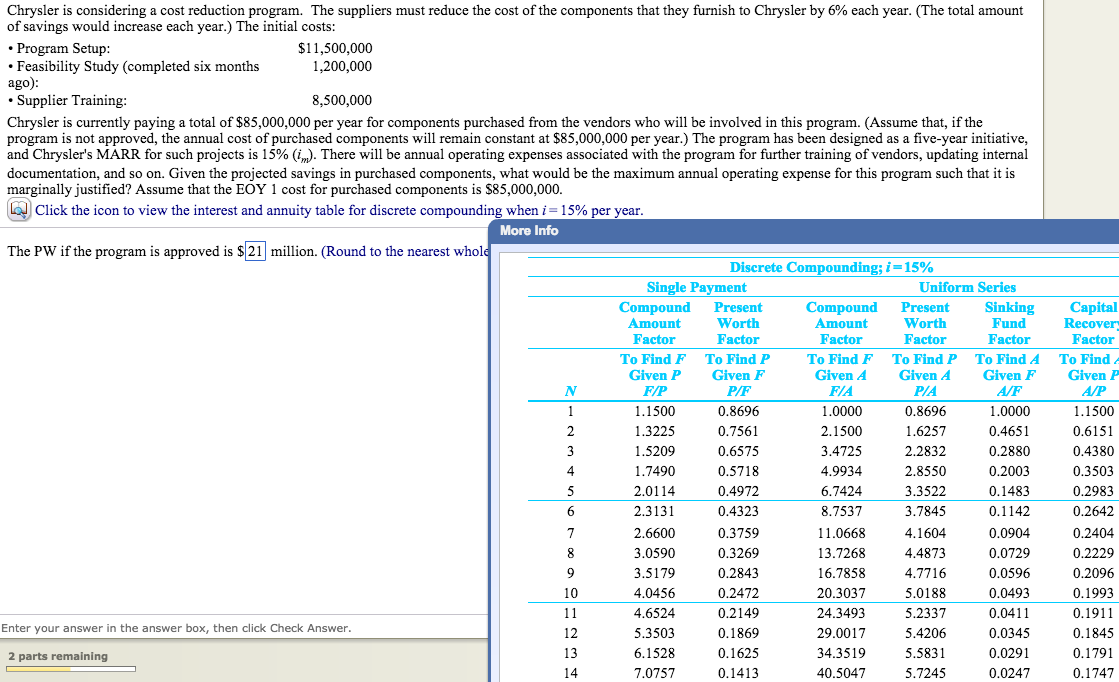The height and width of the screenshot is (682, 1119).
Task: Select the F/P value 7.0757 in row 14
Action: tap(654, 673)
